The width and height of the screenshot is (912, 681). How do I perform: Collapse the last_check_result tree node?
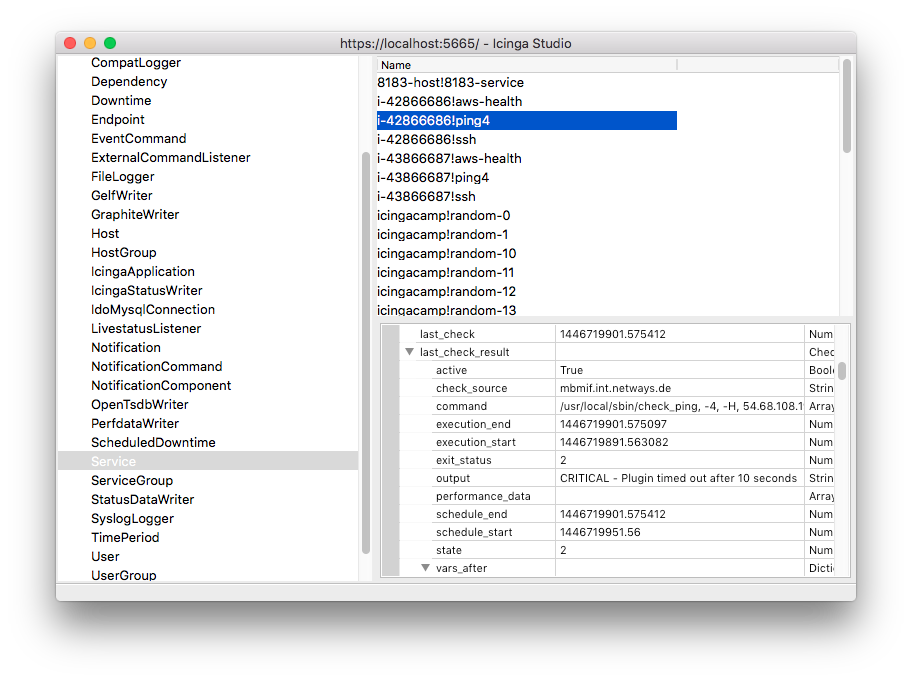pos(409,352)
